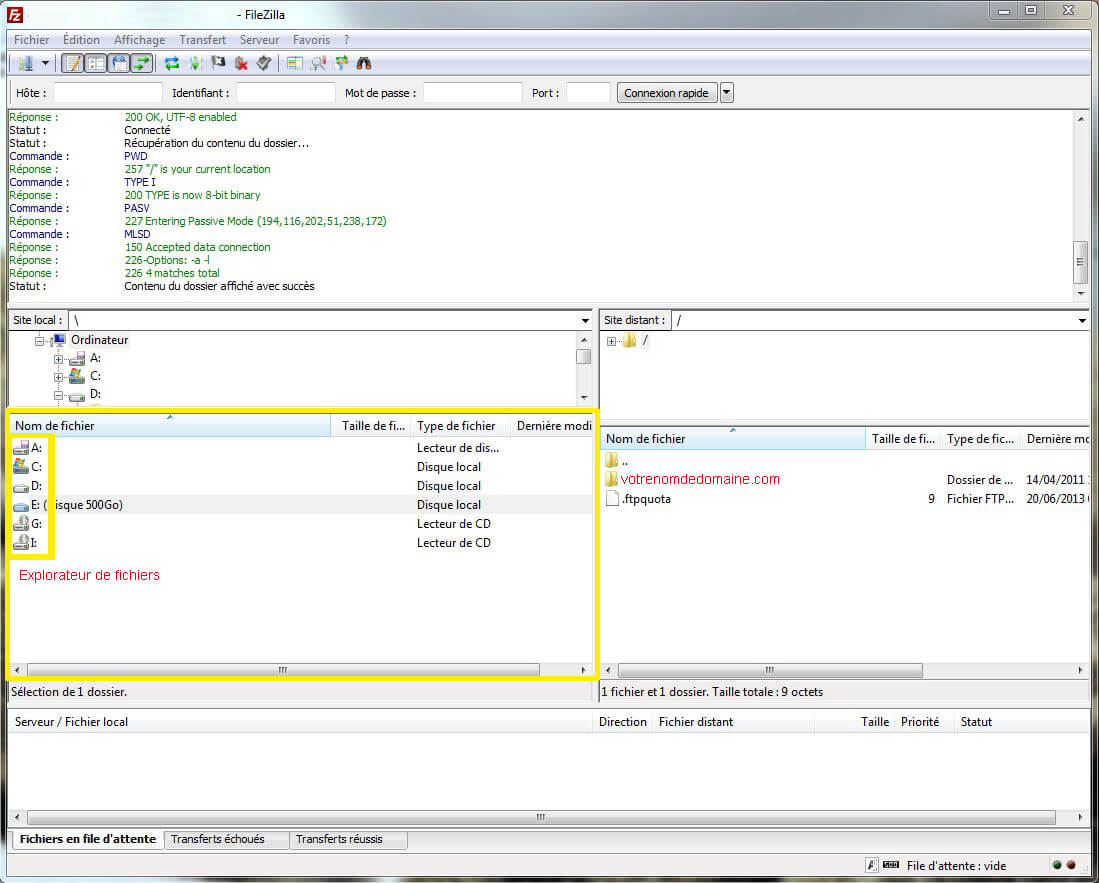Focus the Mot de passe field

tap(472, 93)
